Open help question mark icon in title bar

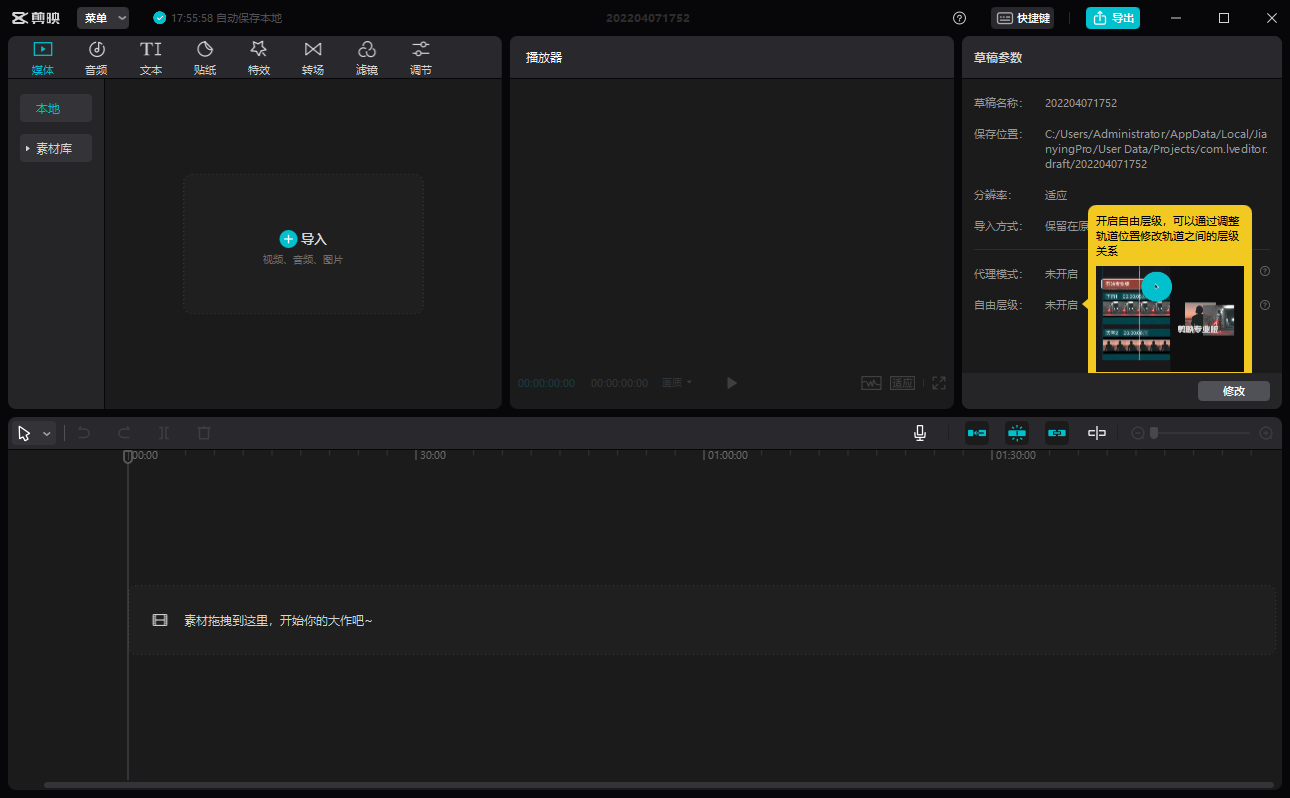pyautogui.click(x=960, y=18)
